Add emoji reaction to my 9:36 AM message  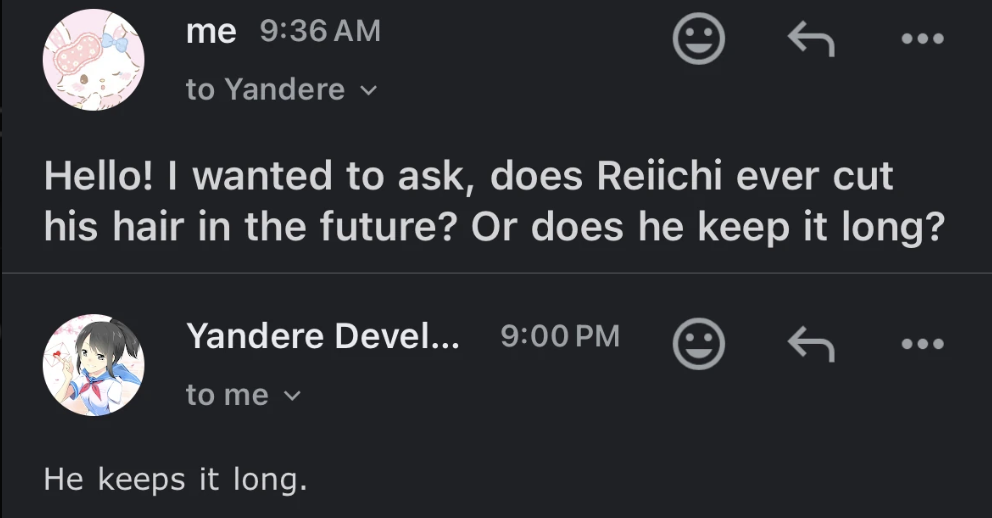(x=698, y=40)
